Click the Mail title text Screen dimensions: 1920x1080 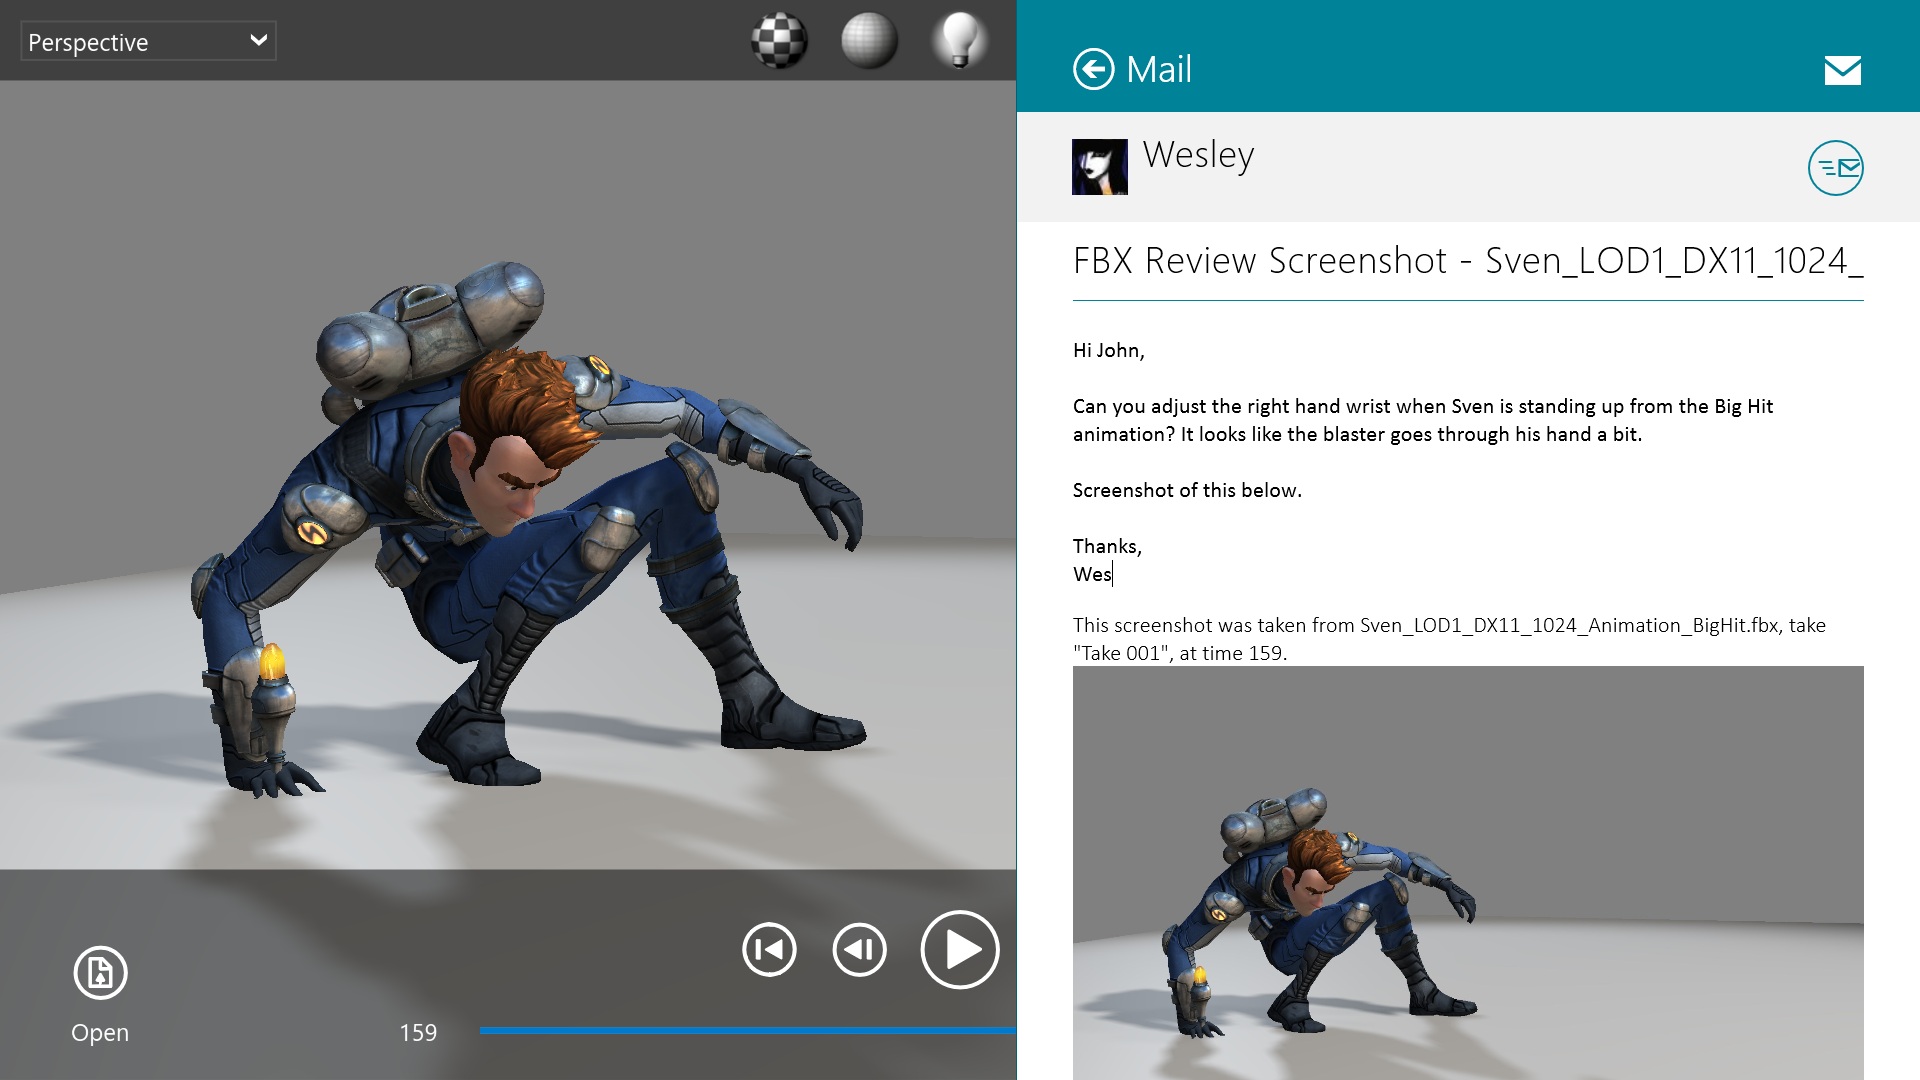[1159, 69]
